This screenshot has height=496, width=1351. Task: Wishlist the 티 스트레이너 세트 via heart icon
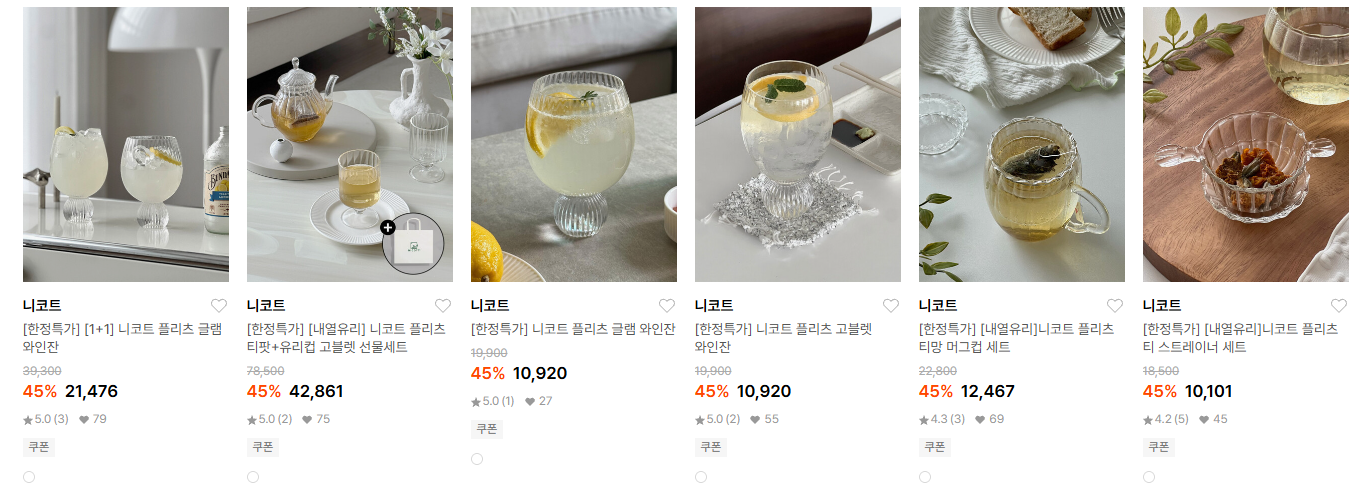point(1339,306)
